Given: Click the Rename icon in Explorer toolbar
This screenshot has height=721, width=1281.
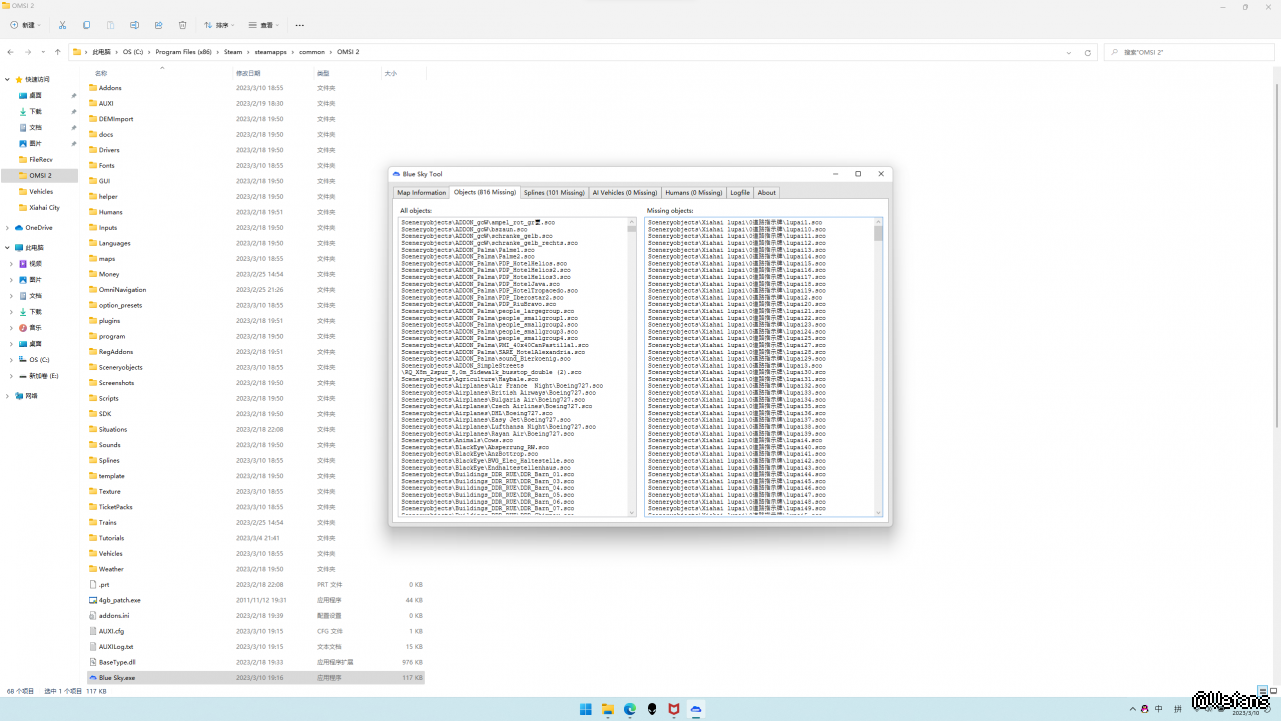Looking at the screenshot, I should point(134,25).
